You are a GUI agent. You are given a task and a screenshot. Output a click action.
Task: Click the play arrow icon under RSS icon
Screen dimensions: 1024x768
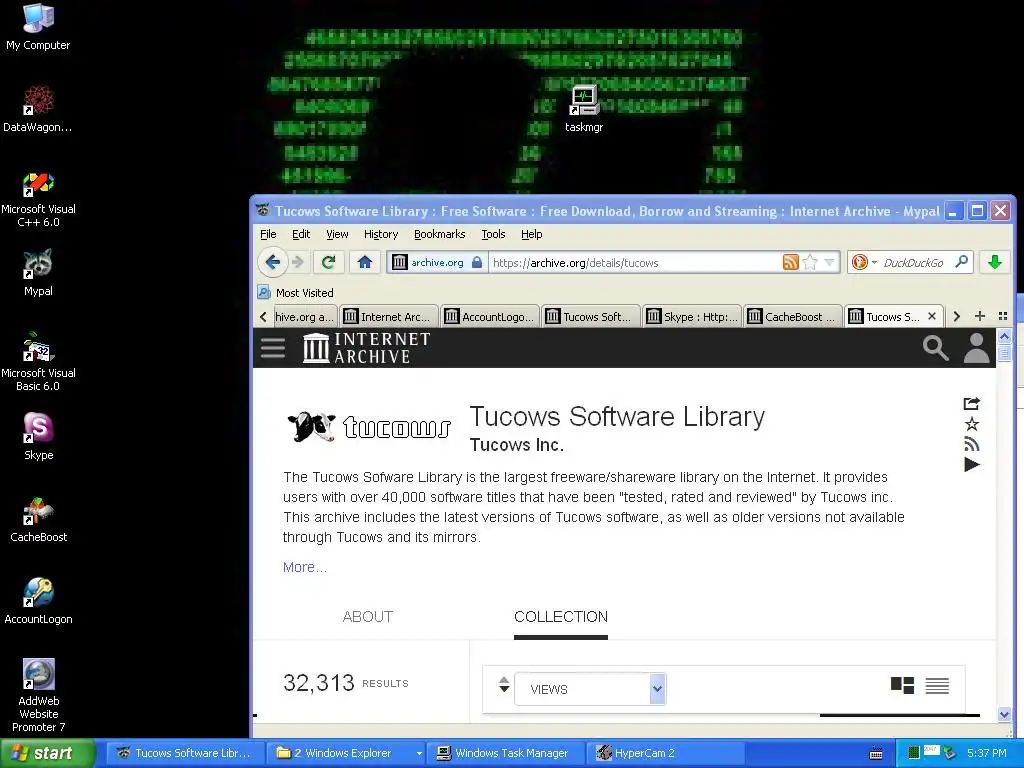point(972,464)
